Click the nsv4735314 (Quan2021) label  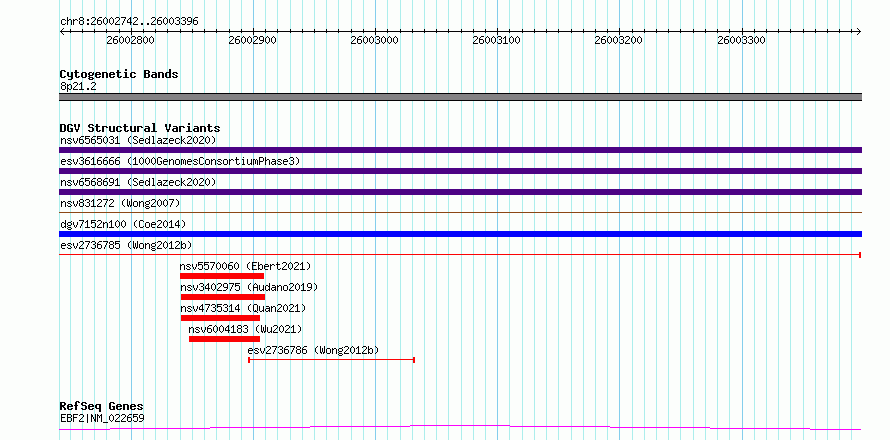[243, 308]
